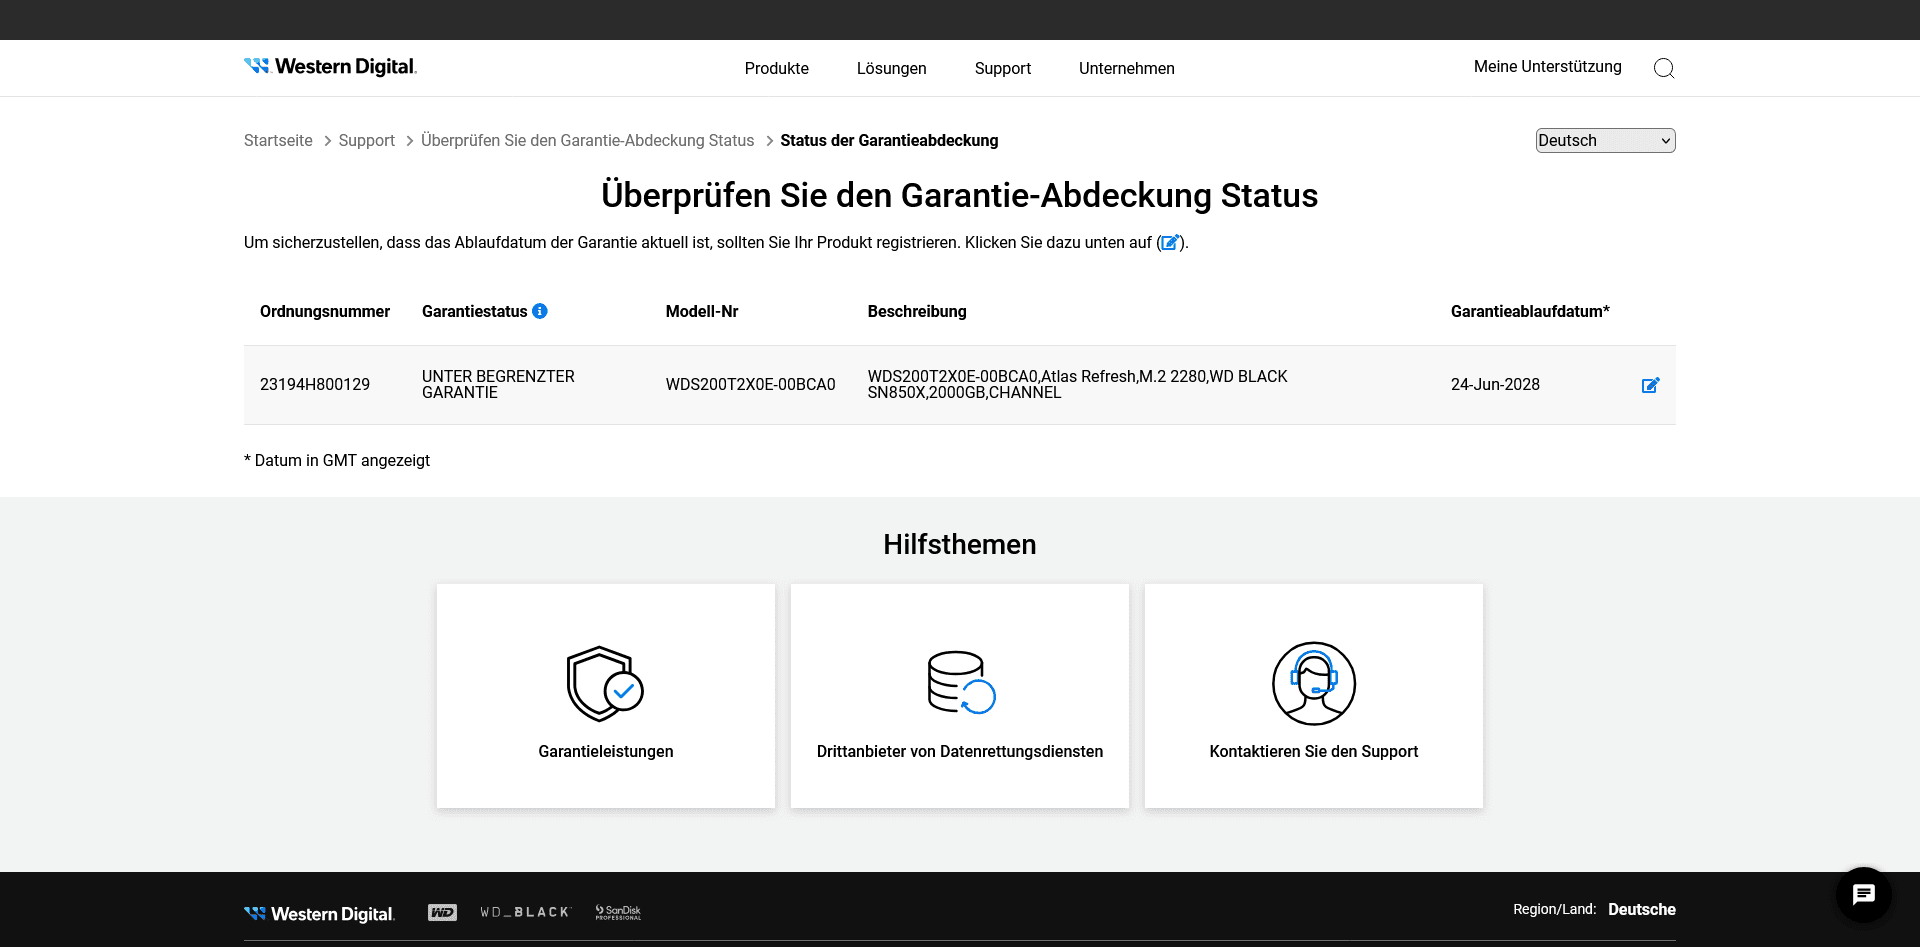Click the SanDisk Professional logo in footer
Viewport: 1920px width, 947px height.
(x=618, y=912)
